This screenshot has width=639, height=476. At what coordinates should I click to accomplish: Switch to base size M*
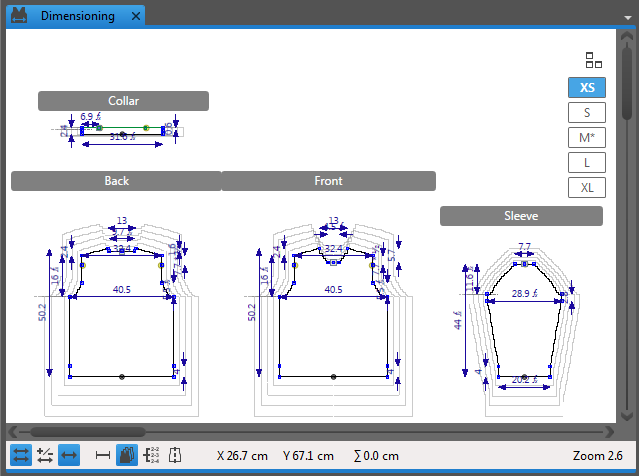(x=587, y=137)
